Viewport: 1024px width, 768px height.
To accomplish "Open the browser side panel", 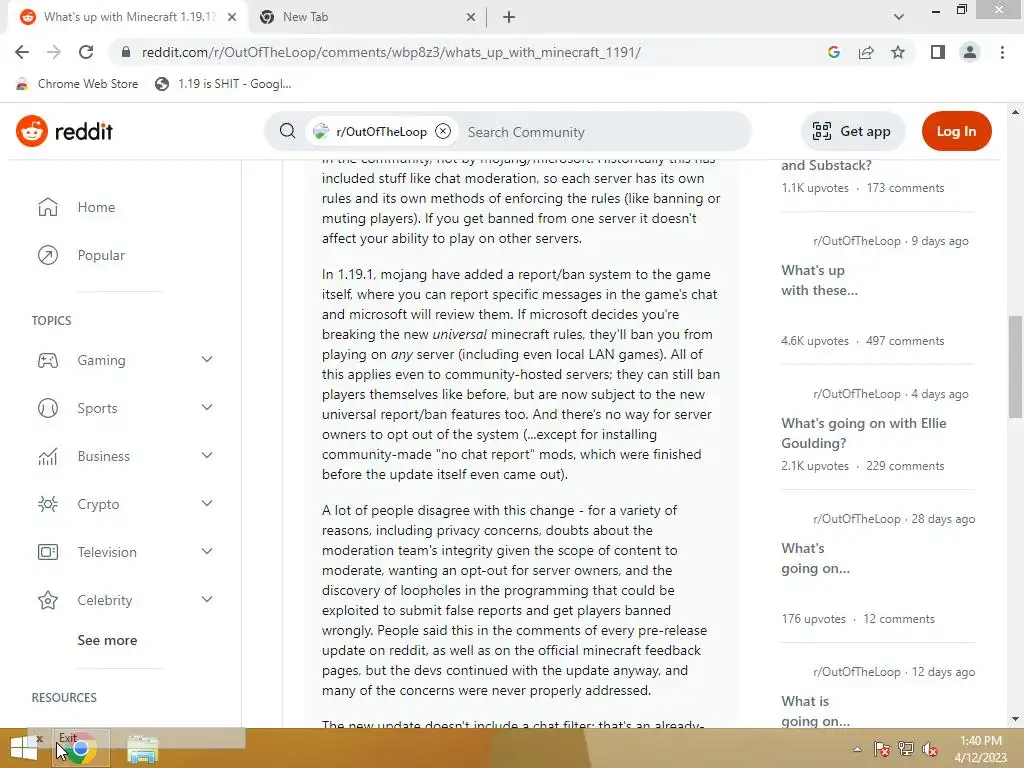I will click(938, 52).
